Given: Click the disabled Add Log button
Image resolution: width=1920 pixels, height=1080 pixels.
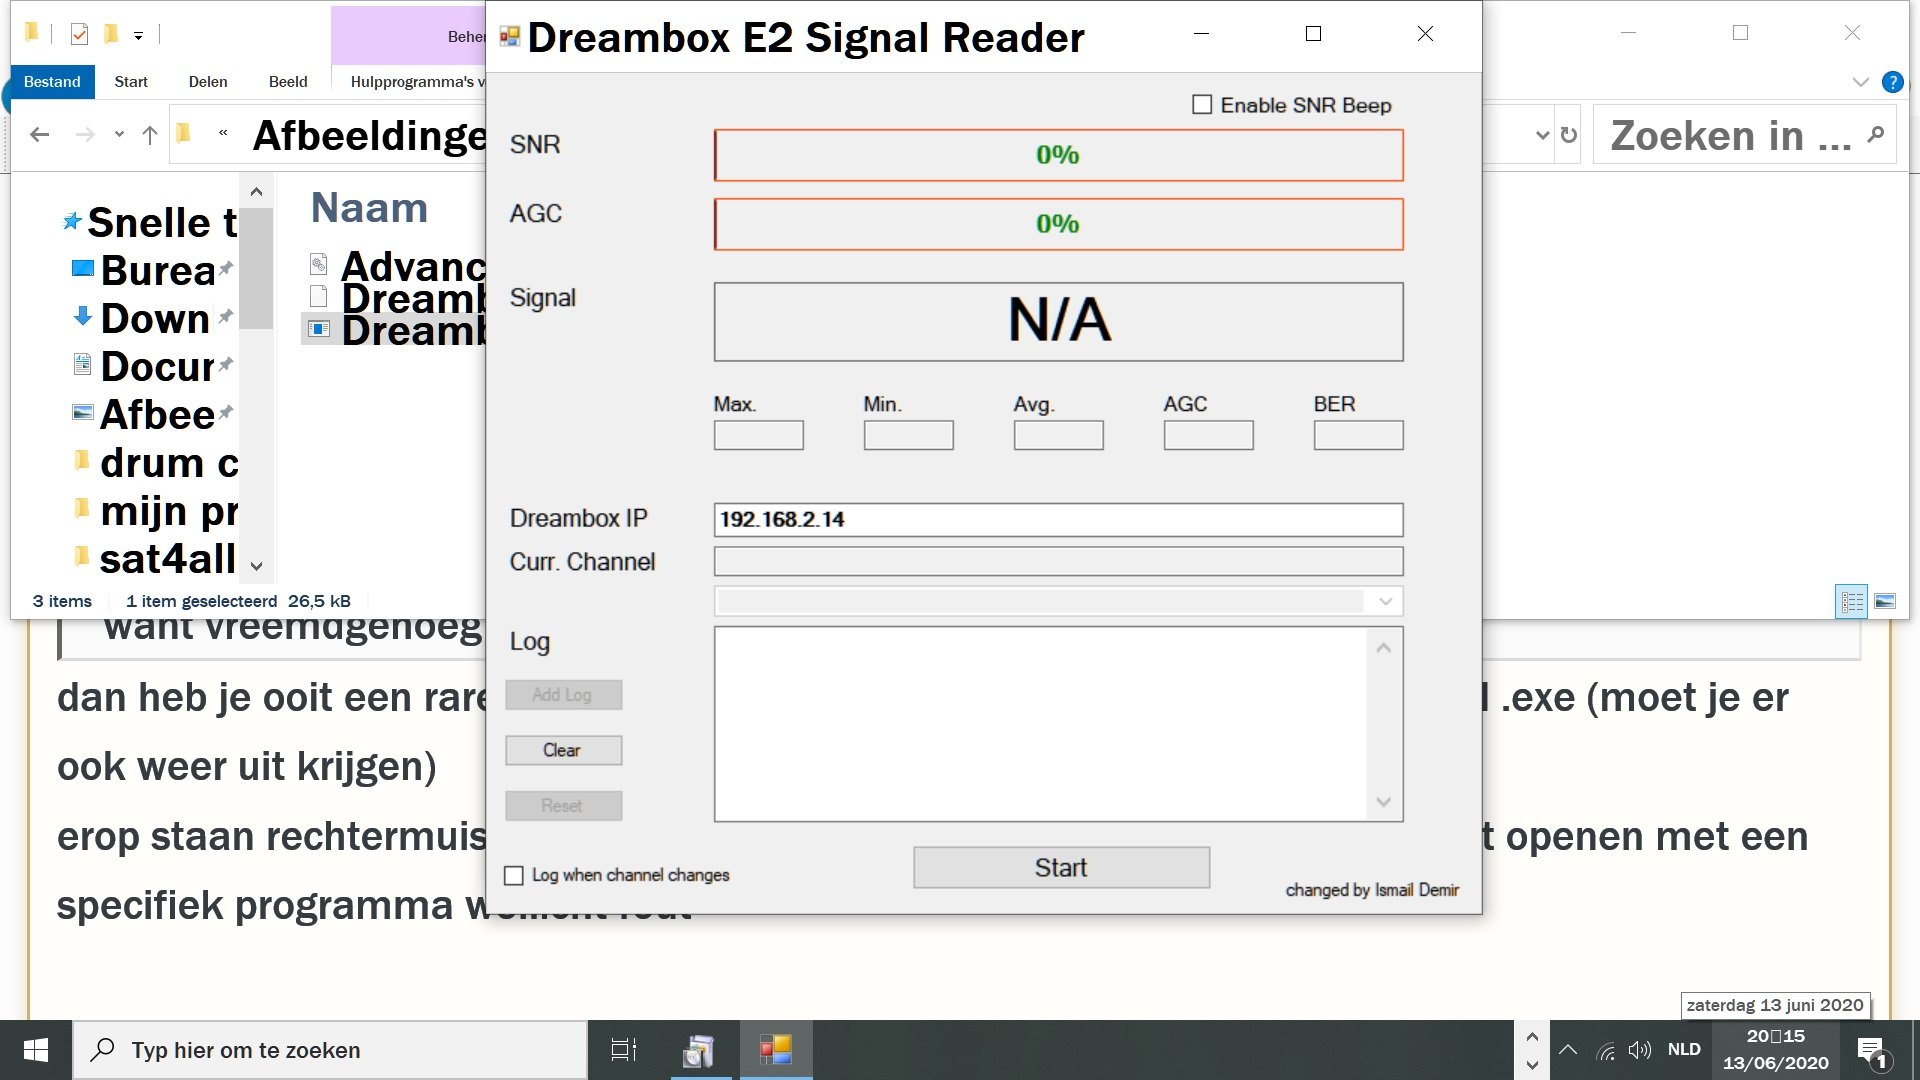Looking at the screenshot, I should click(563, 695).
